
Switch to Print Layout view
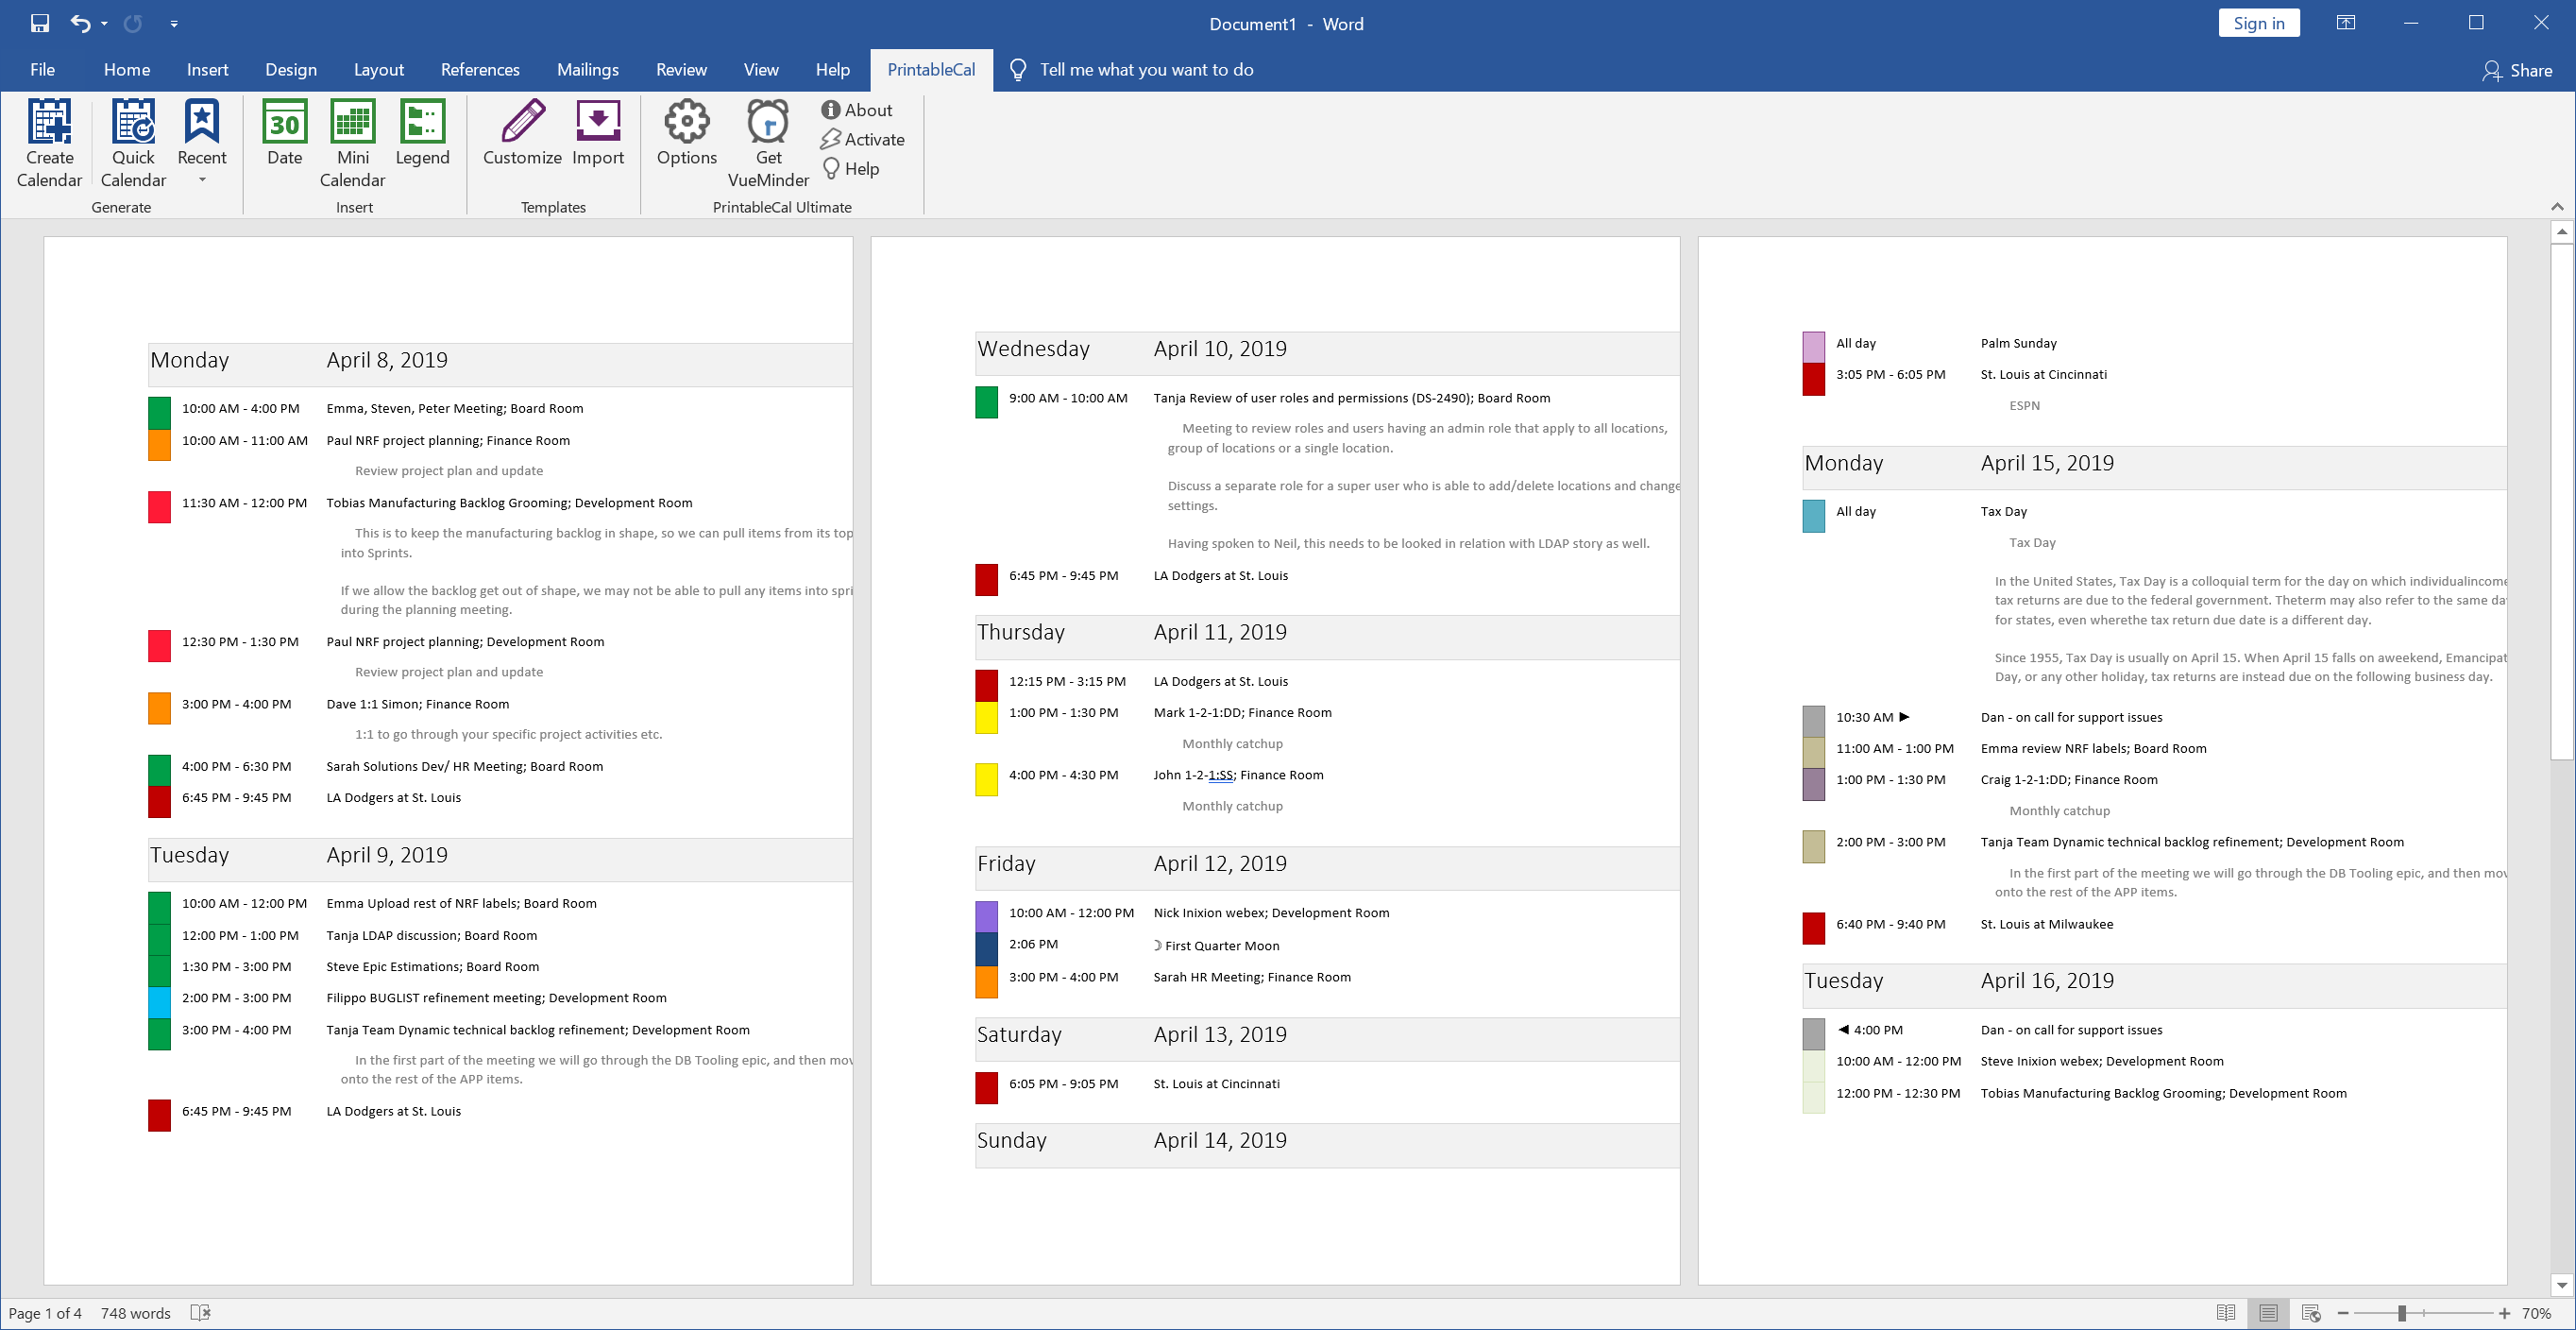point(2268,1313)
